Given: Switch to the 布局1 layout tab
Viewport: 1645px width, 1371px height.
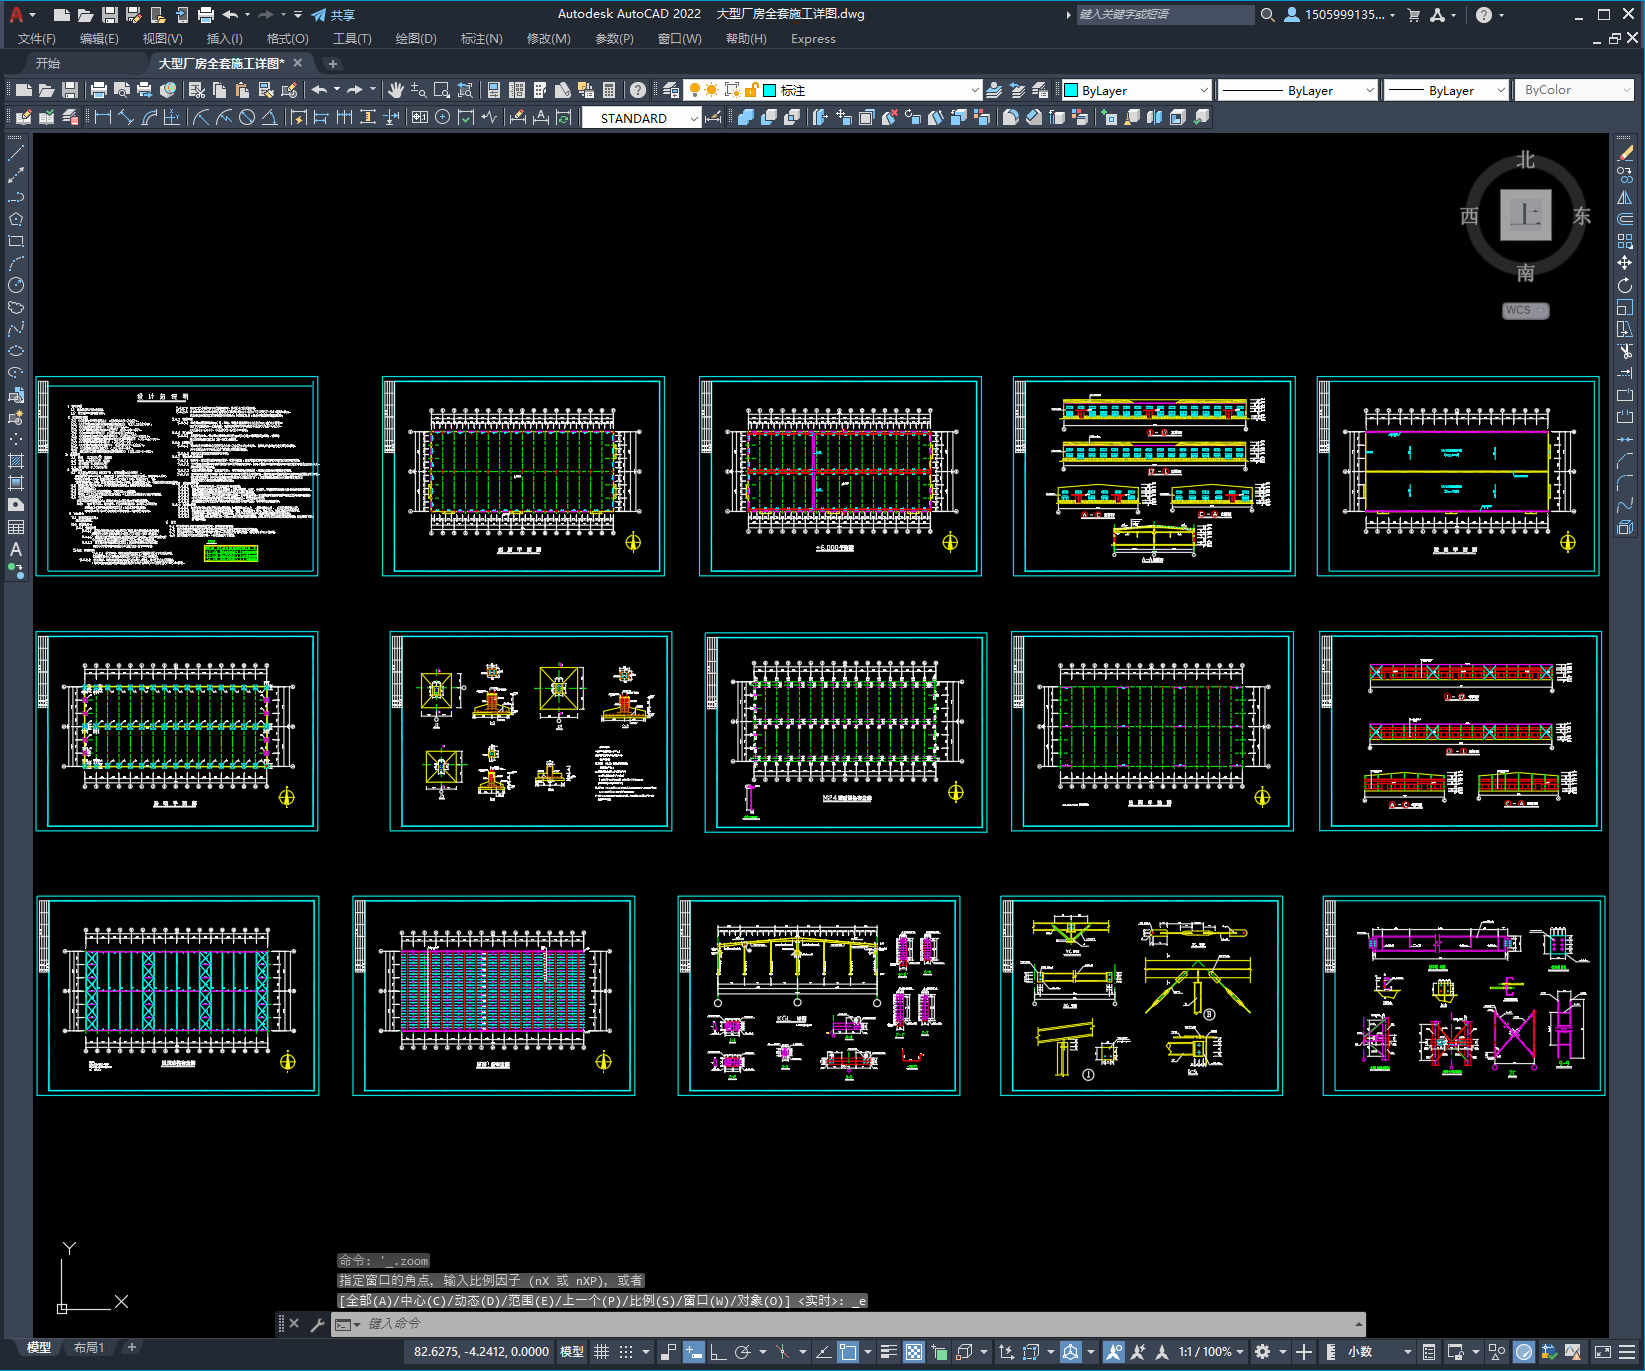Looking at the screenshot, I should pyautogui.click(x=89, y=1348).
